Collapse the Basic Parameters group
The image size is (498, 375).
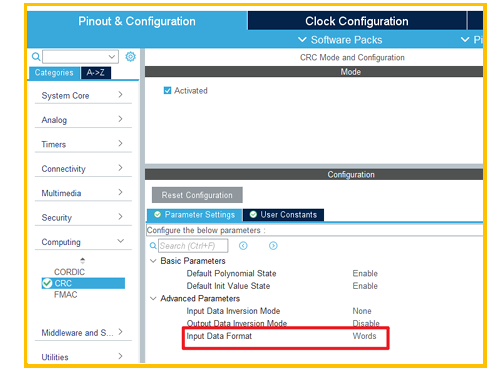click(x=153, y=261)
